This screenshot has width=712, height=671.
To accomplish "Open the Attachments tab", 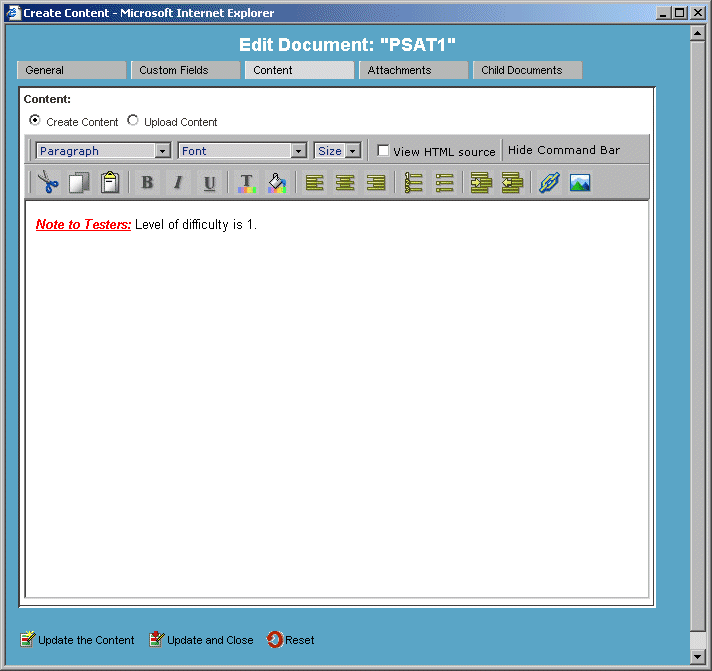I will [413, 70].
